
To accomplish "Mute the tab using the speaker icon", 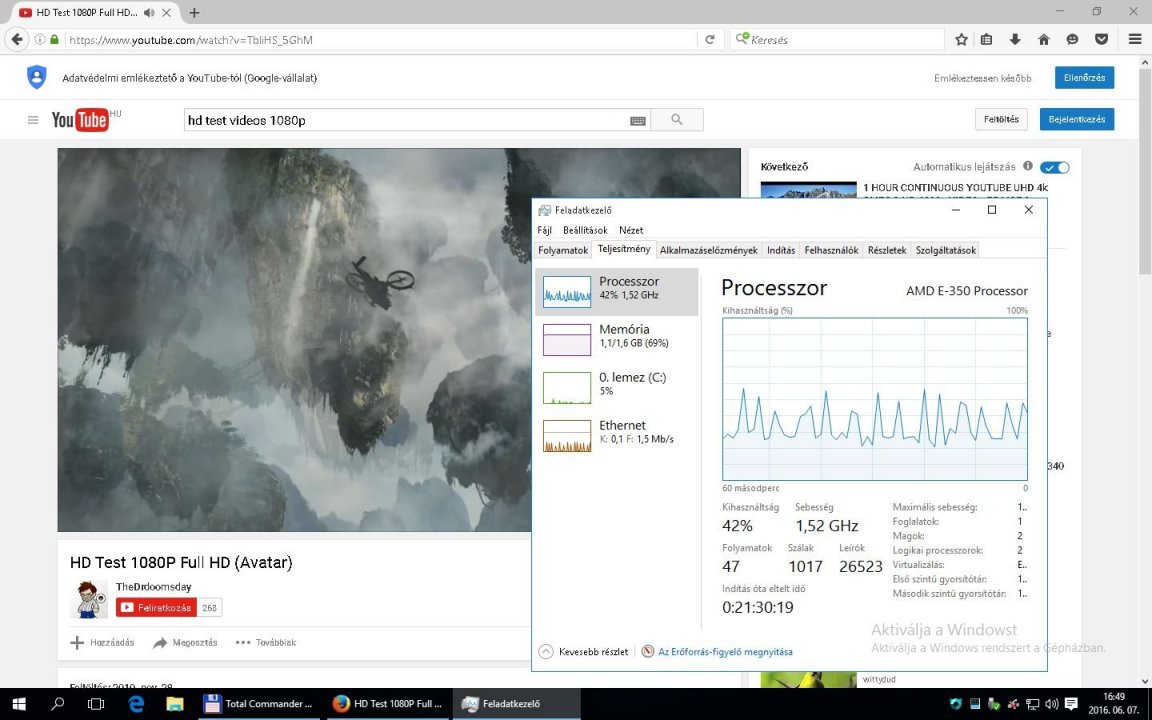I will [x=149, y=12].
